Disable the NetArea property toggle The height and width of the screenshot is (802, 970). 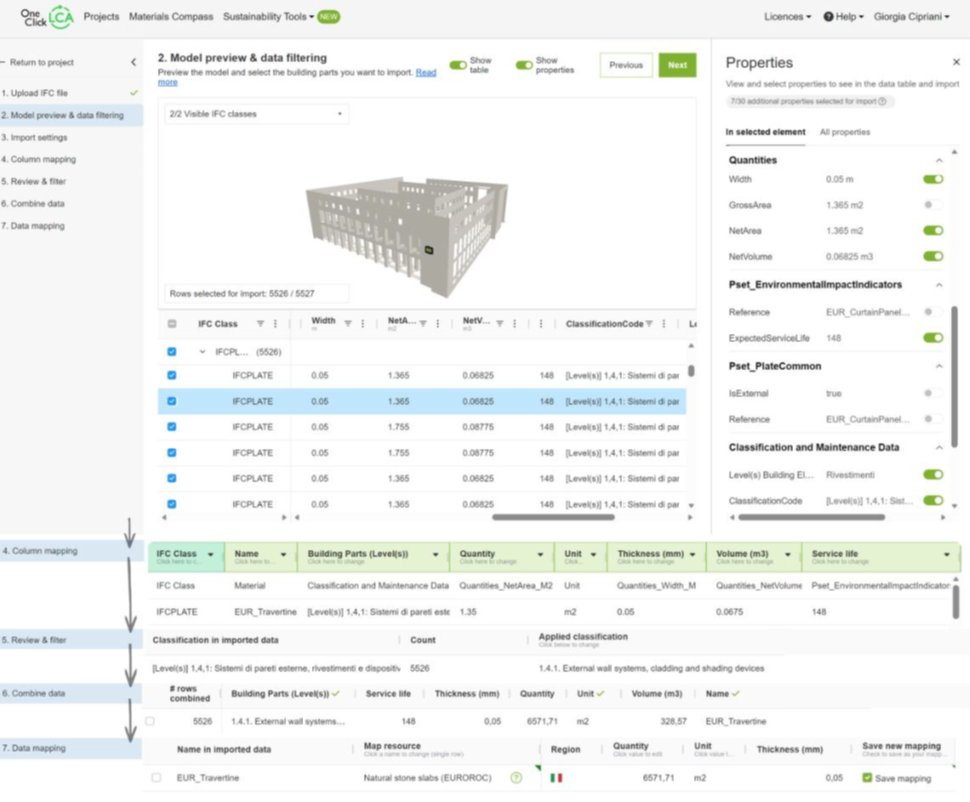tap(933, 231)
